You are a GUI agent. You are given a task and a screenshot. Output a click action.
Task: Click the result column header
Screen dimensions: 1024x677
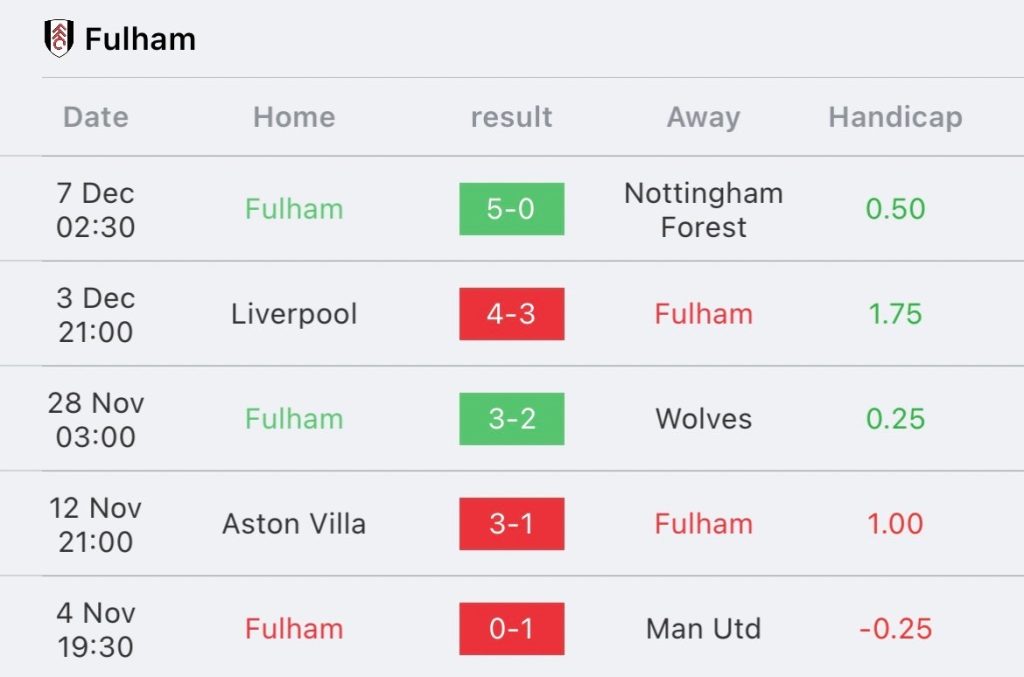(511, 118)
